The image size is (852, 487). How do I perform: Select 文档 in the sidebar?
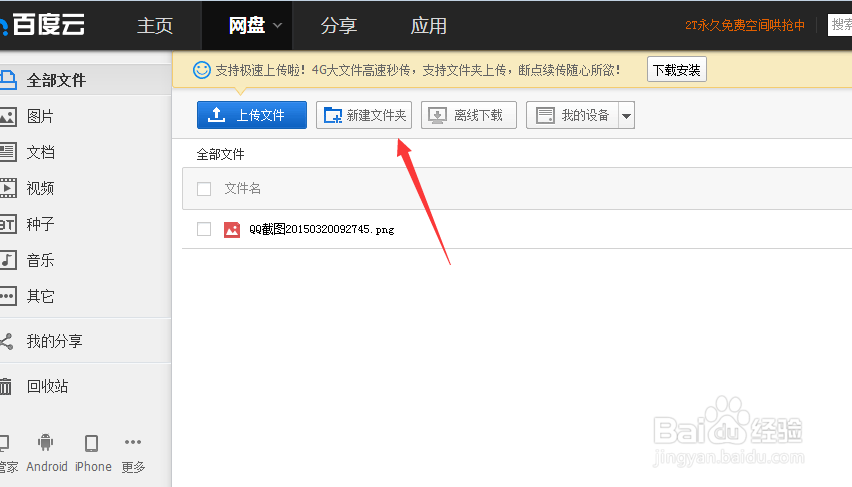tap(40, 152)
